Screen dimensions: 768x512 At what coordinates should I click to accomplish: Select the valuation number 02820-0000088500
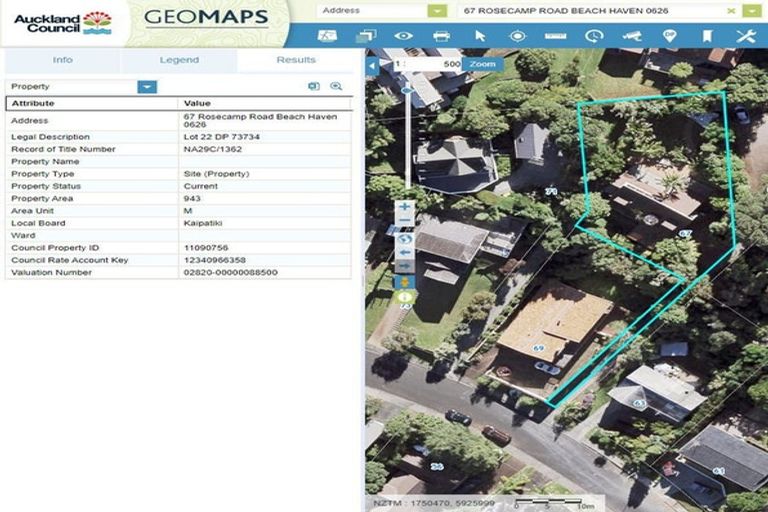click(230, 272)
